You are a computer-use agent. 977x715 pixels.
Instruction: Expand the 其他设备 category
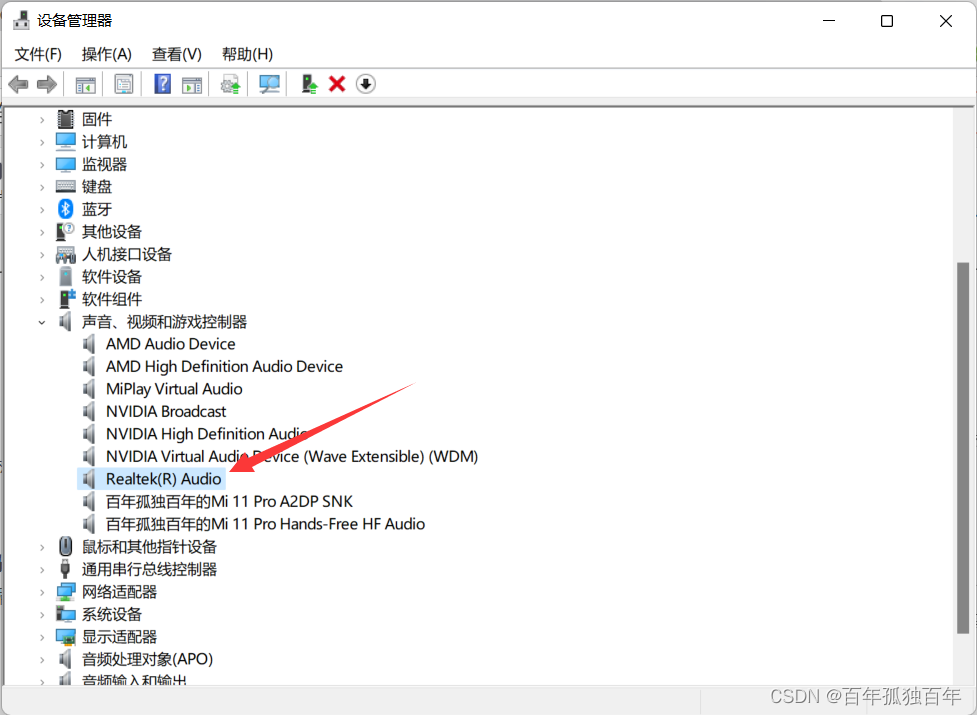point(42,232)
